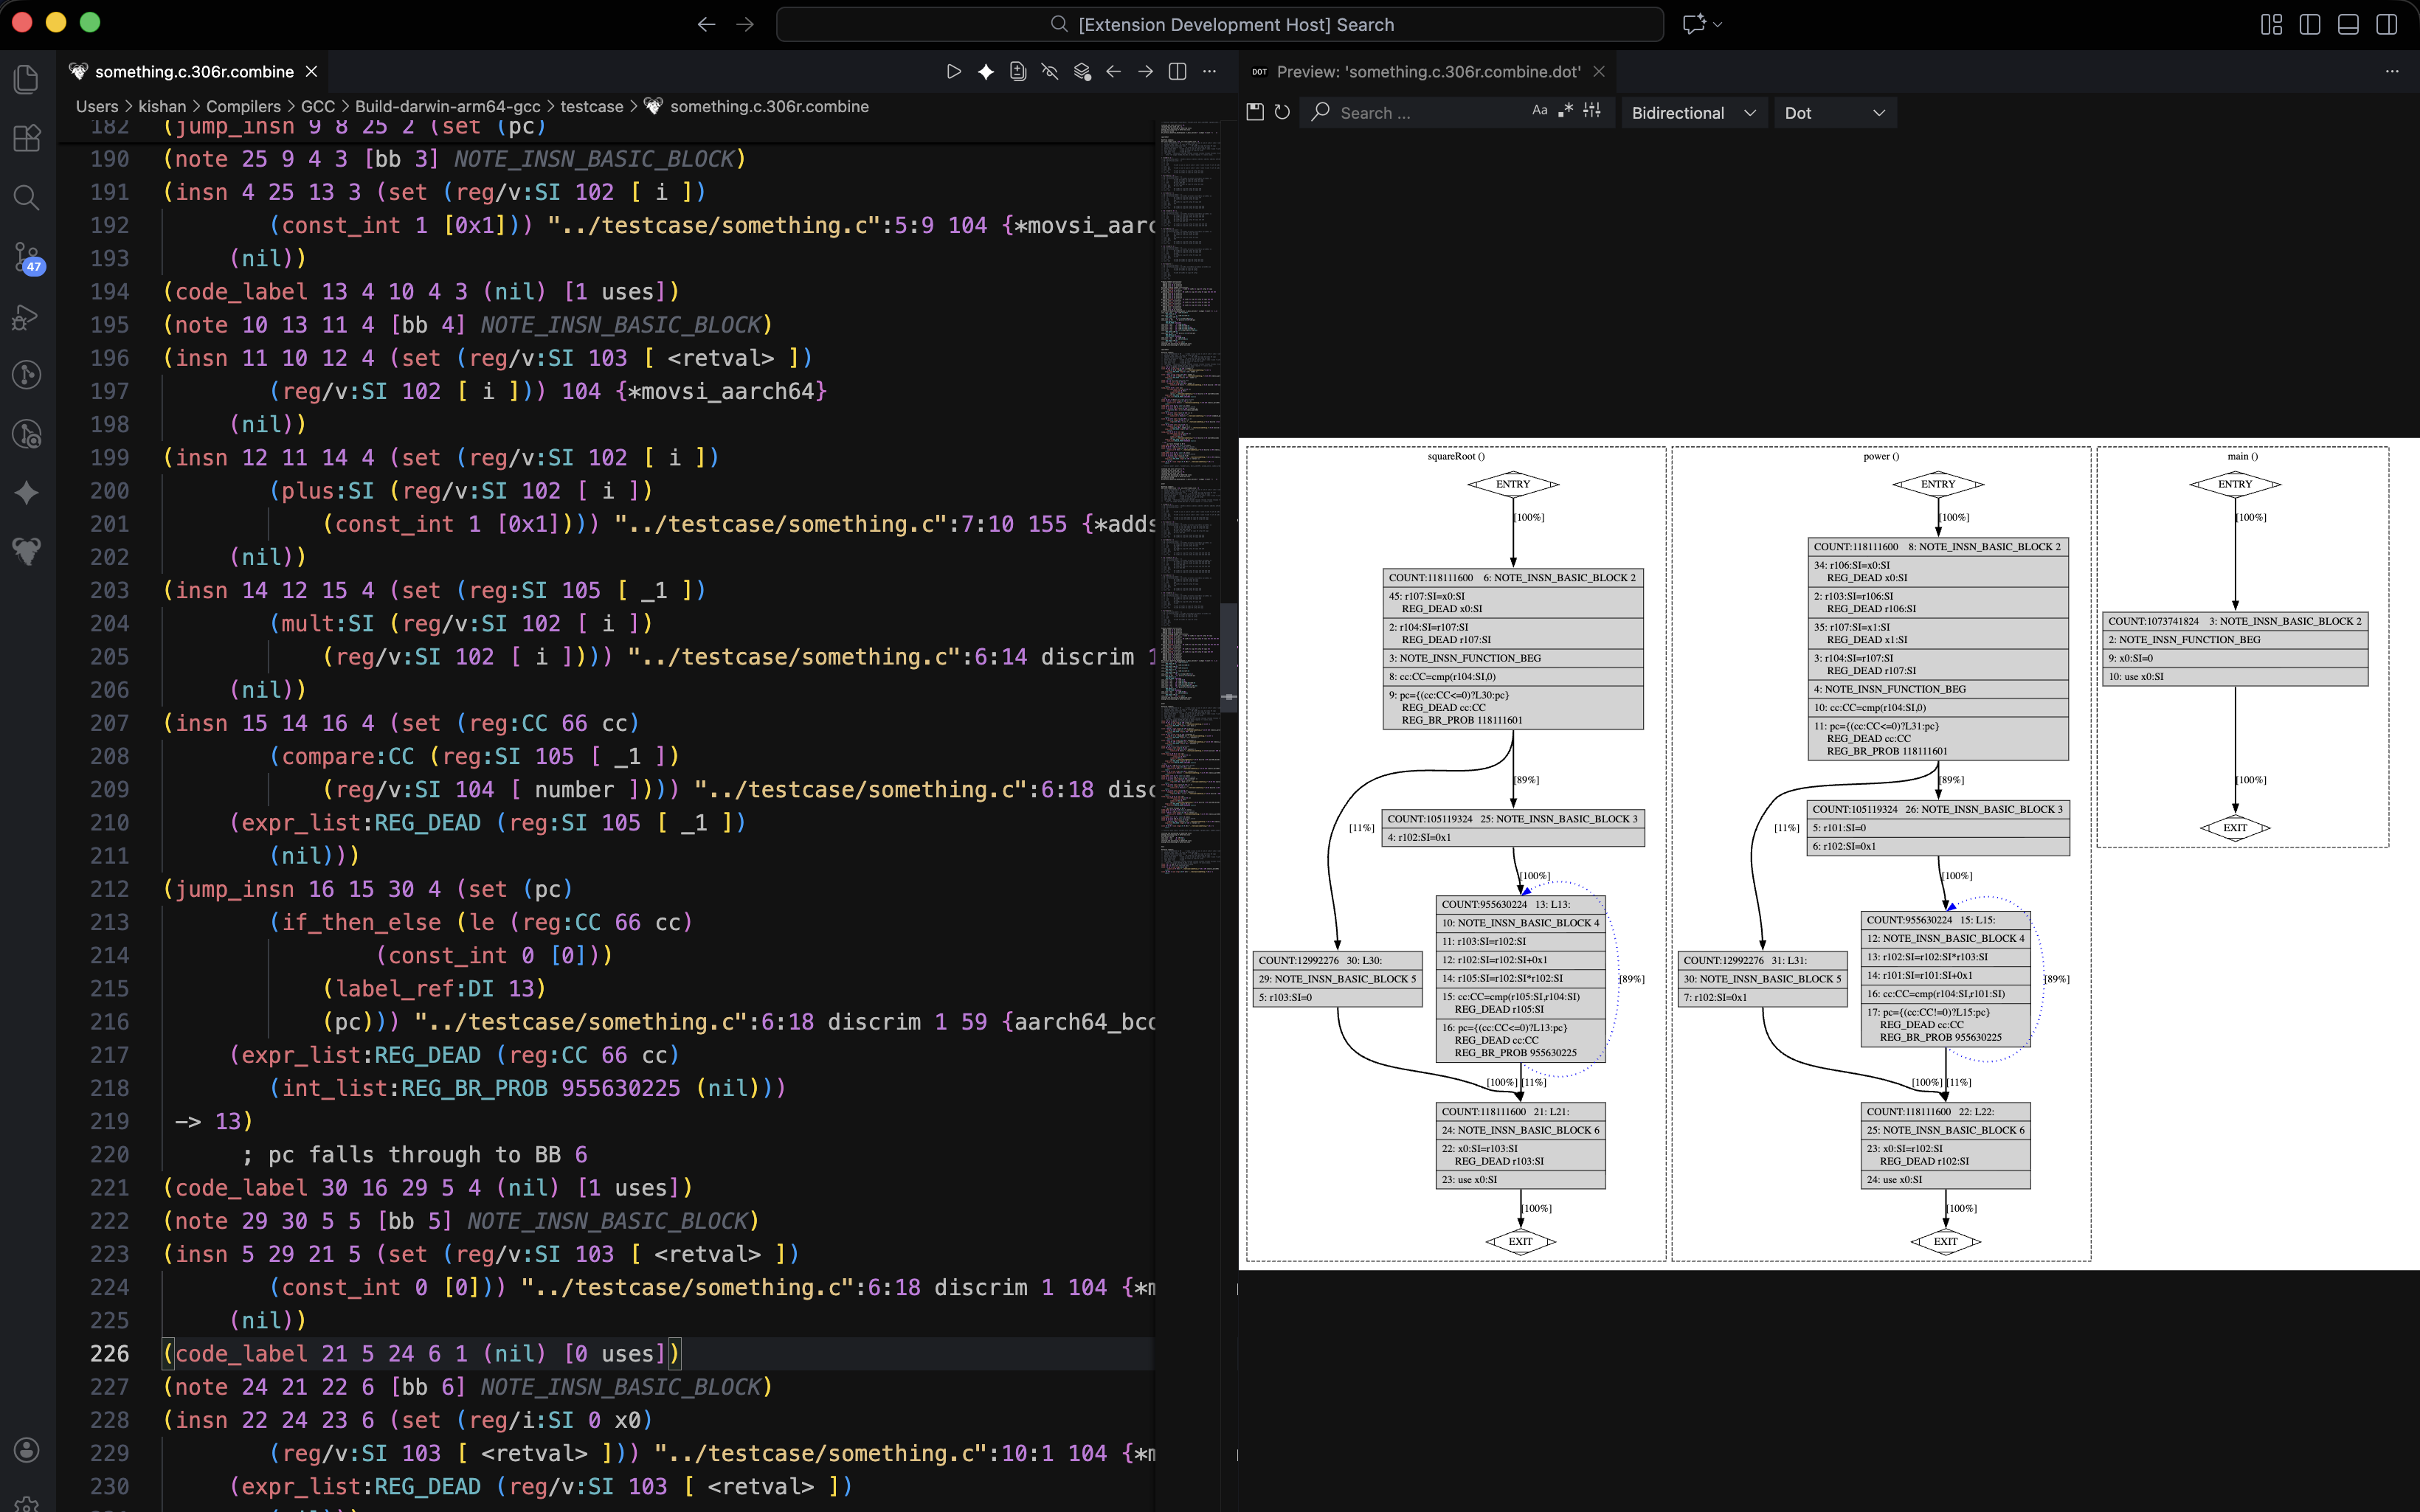Reload the dot graph preview

pos(1282,112)
